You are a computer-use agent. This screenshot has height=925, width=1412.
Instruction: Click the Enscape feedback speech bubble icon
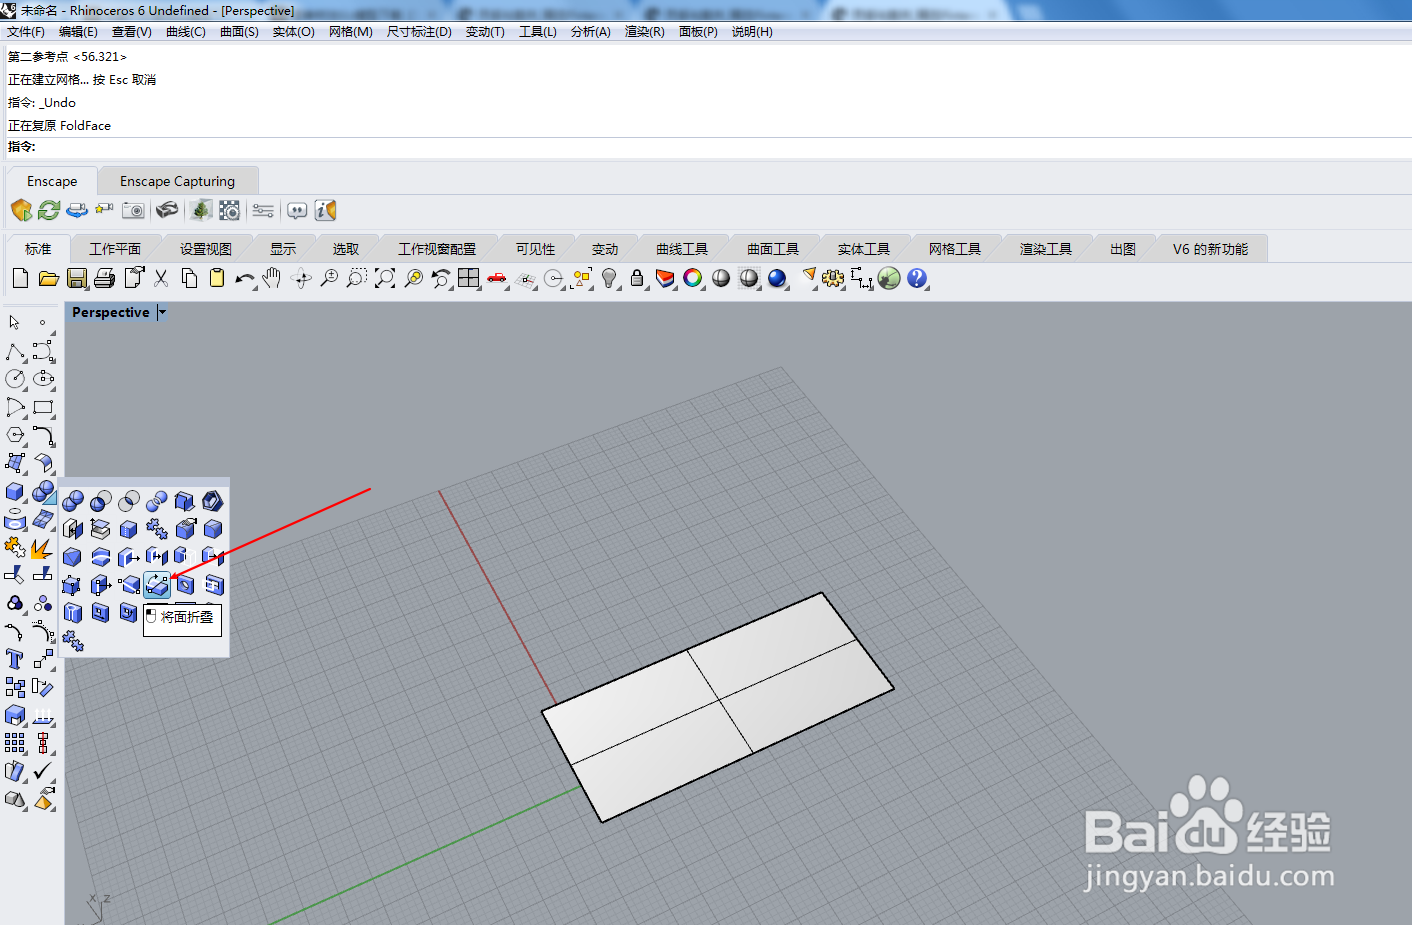[297, 210]
